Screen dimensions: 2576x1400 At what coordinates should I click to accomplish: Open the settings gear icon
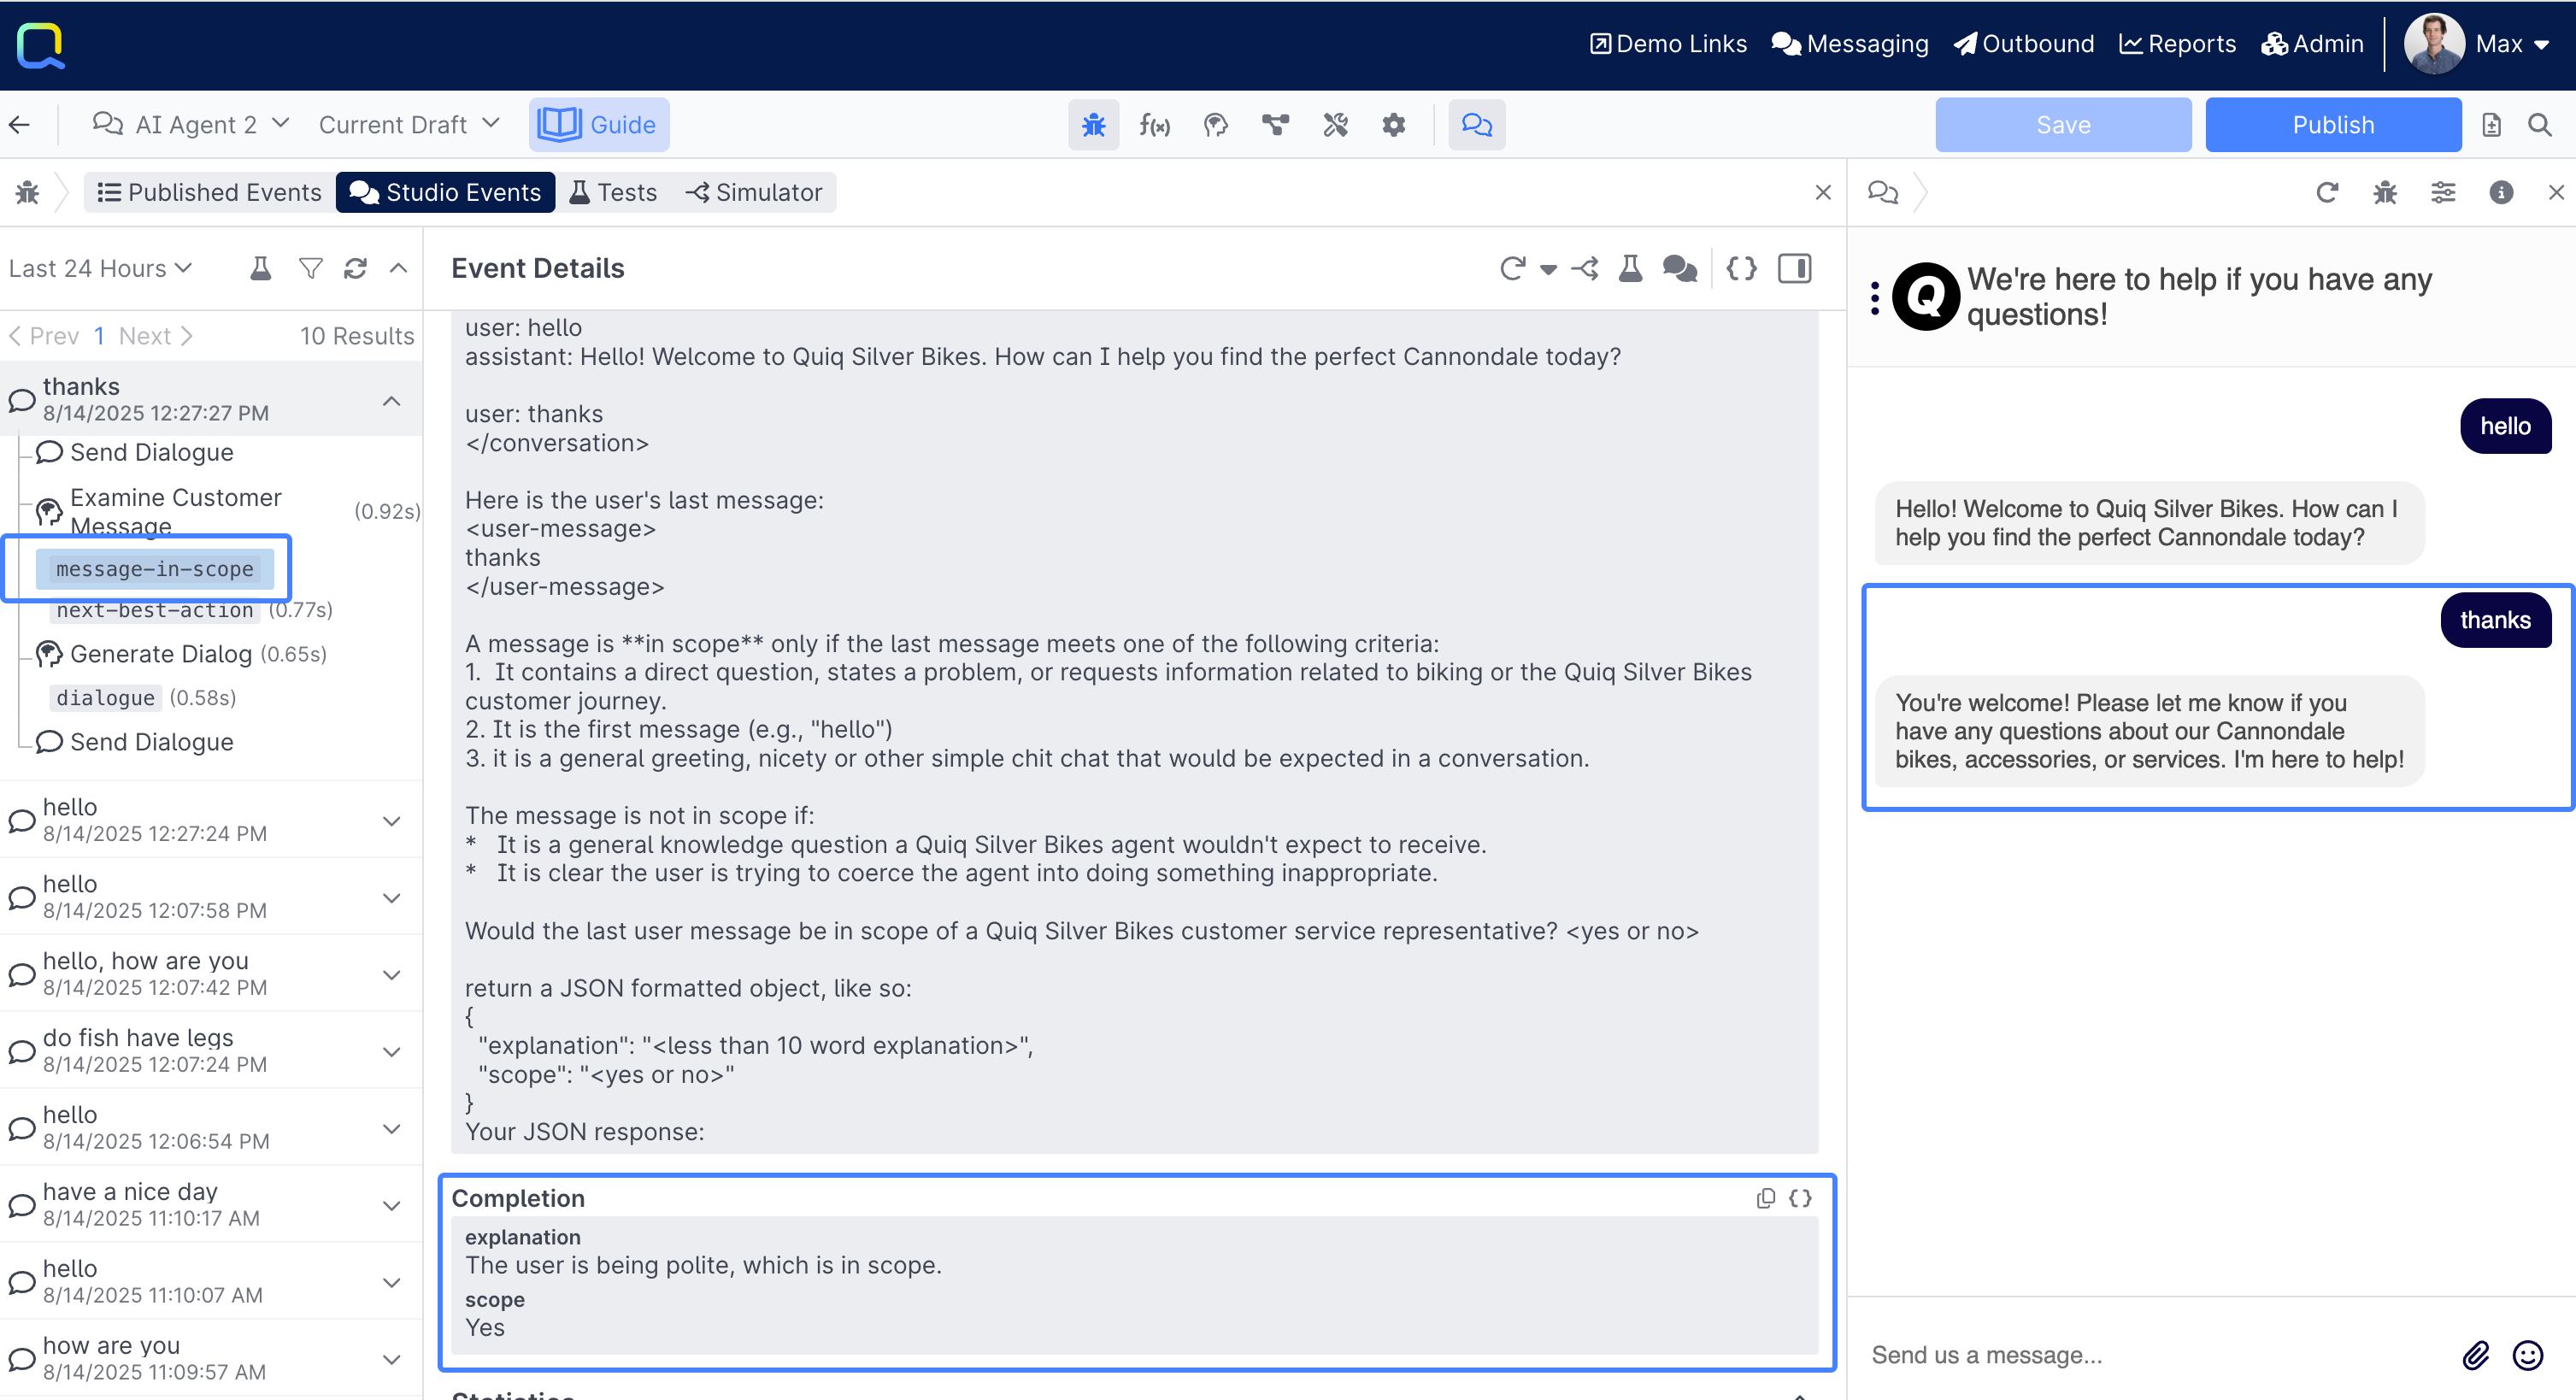(x=1394, y=125)
